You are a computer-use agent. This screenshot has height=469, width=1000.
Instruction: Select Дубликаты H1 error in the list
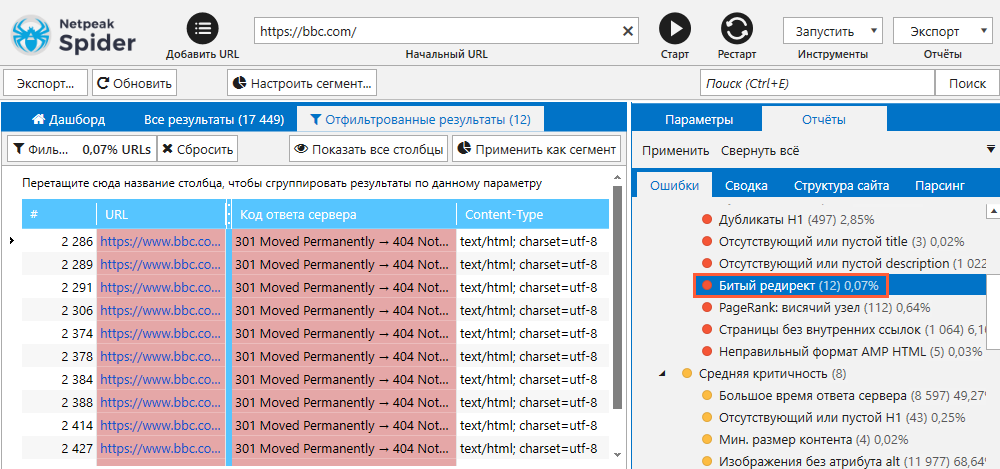pos(788,220)
